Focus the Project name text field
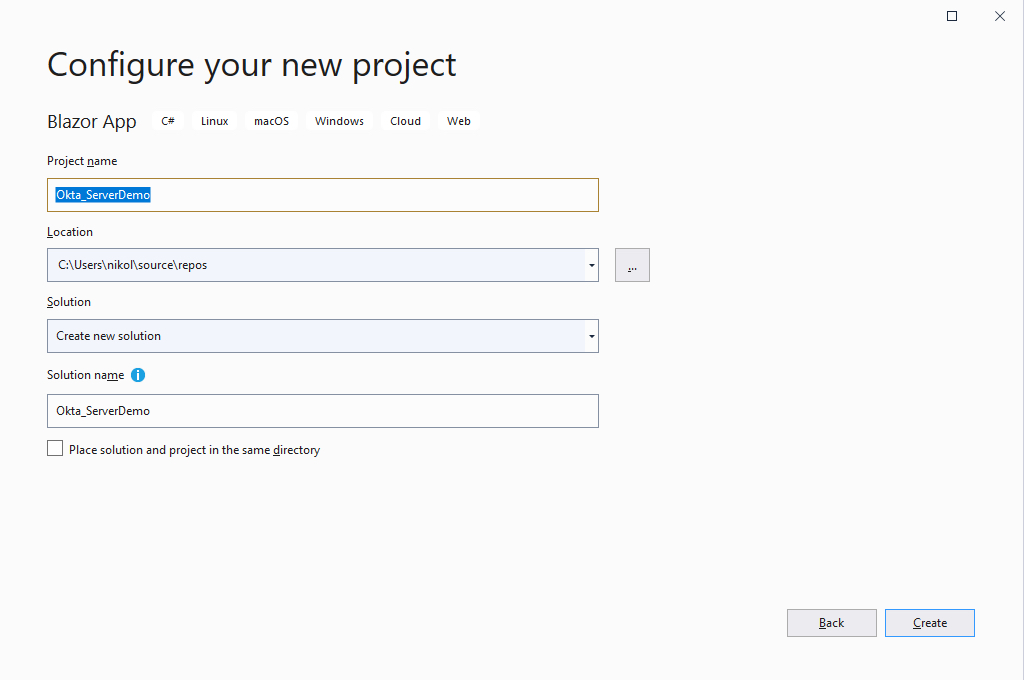Screen dimensions: 1024x680 pyautogui.click(x=322, y=195)
